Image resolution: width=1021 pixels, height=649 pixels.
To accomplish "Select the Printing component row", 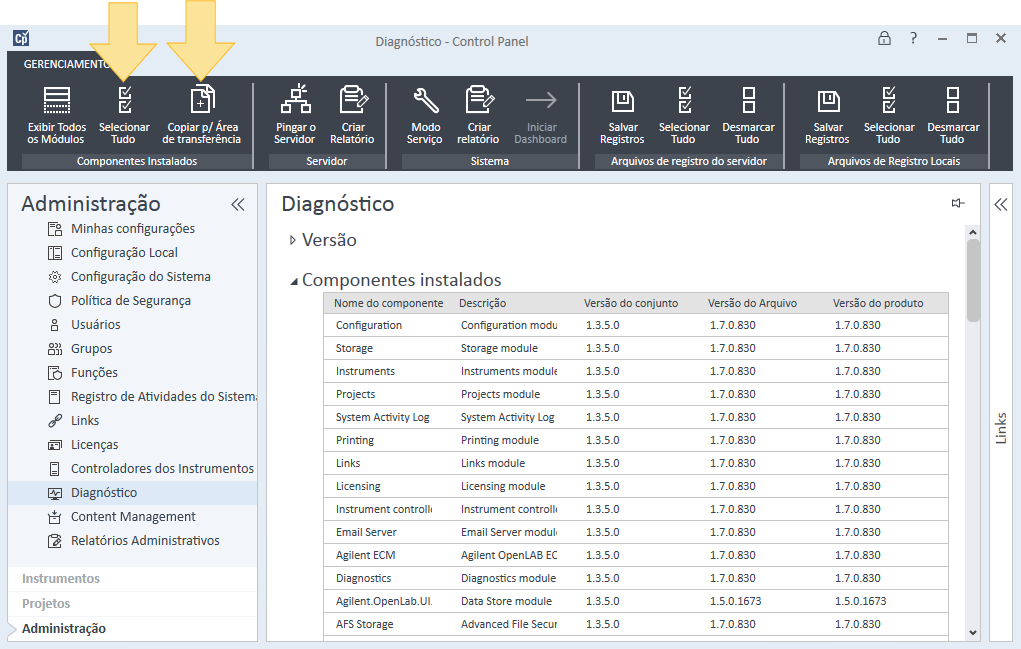I will pos(636,440).
